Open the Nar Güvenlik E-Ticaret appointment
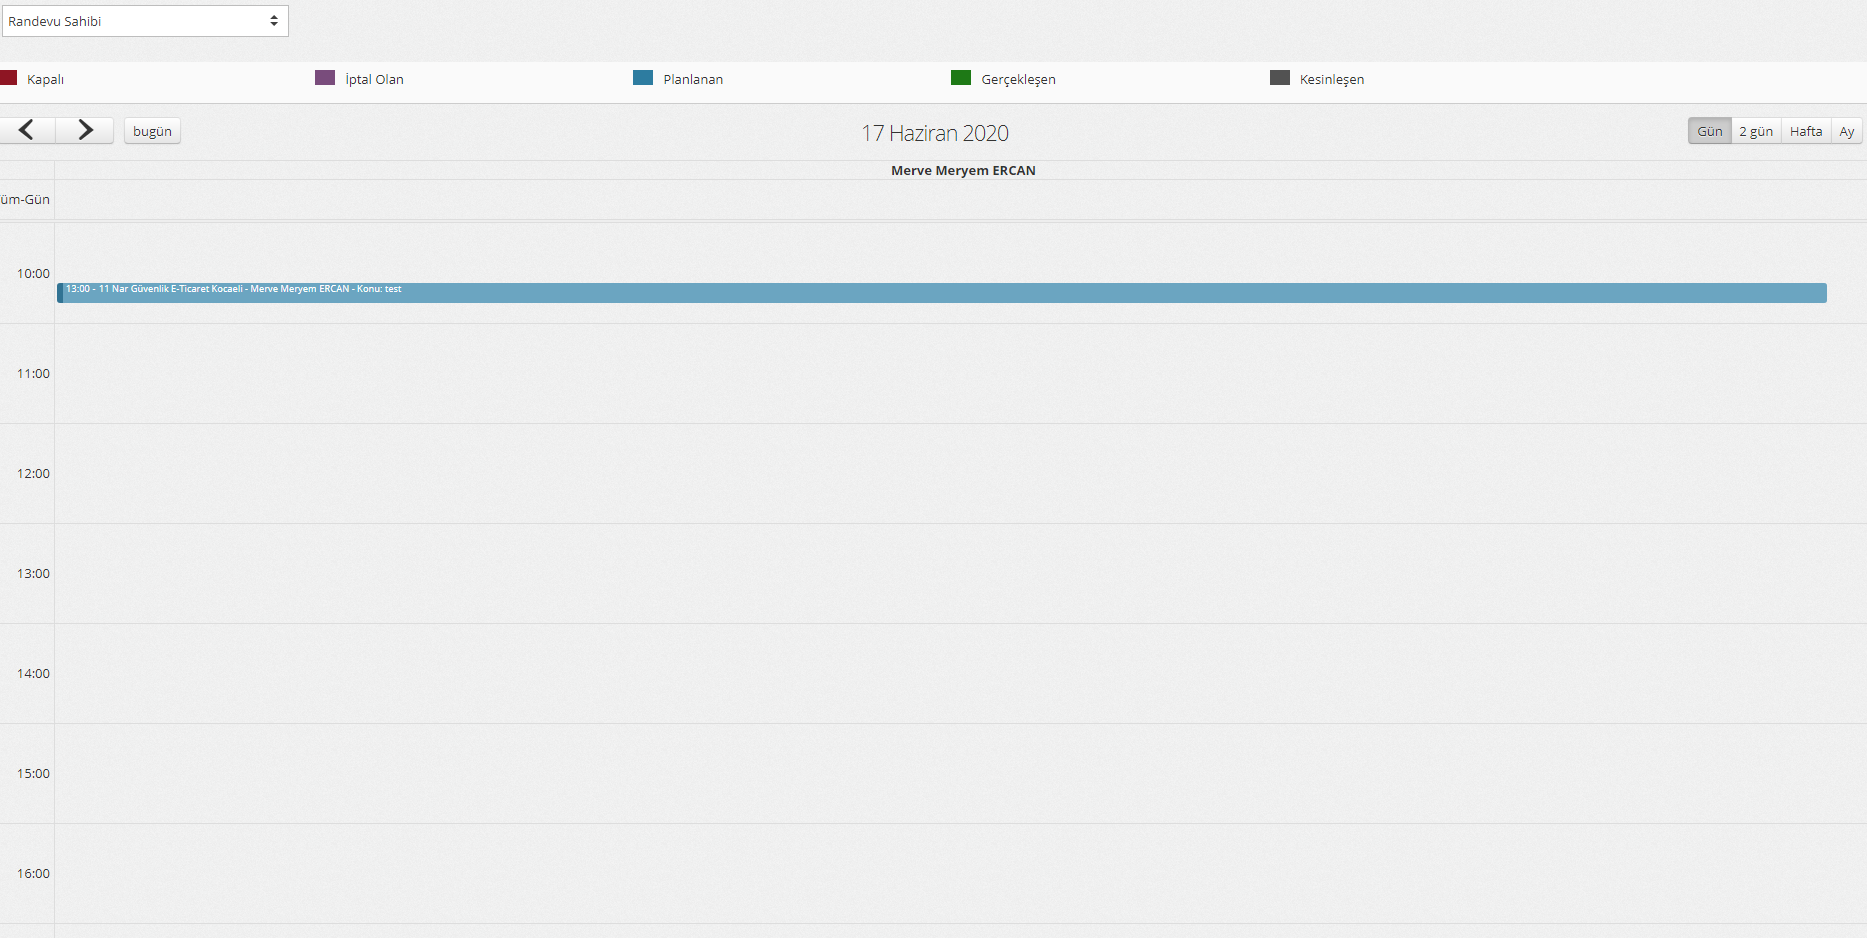Image resolution: width=1867 pixels, height=938 pixels. [x=940, y=292]
